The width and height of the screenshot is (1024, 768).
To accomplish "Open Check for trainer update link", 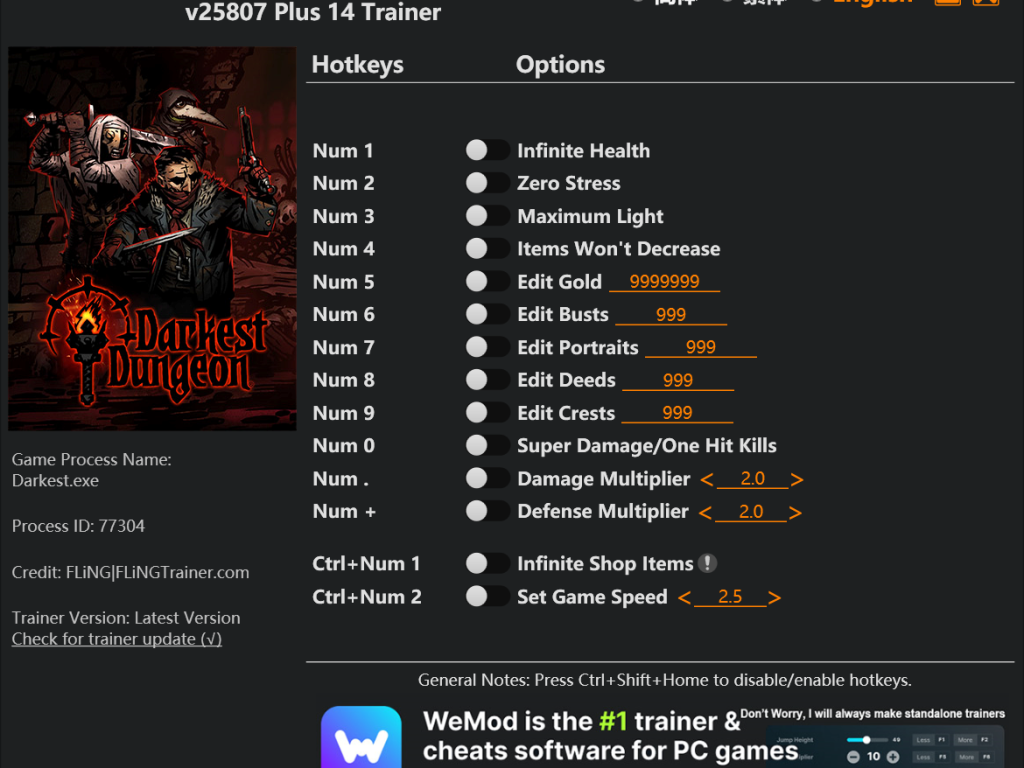I will [117, 639].
